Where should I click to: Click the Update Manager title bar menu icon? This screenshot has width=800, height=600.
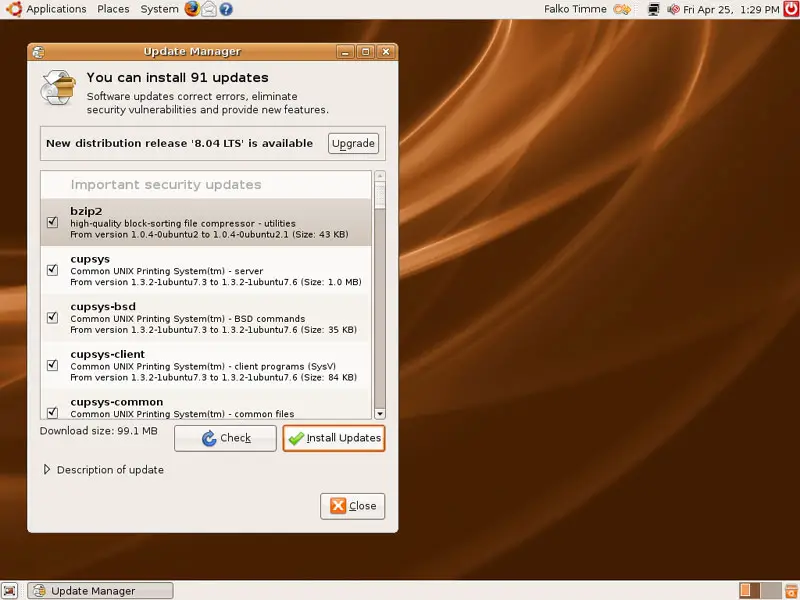pyautogui.click(x=38, y=52)
